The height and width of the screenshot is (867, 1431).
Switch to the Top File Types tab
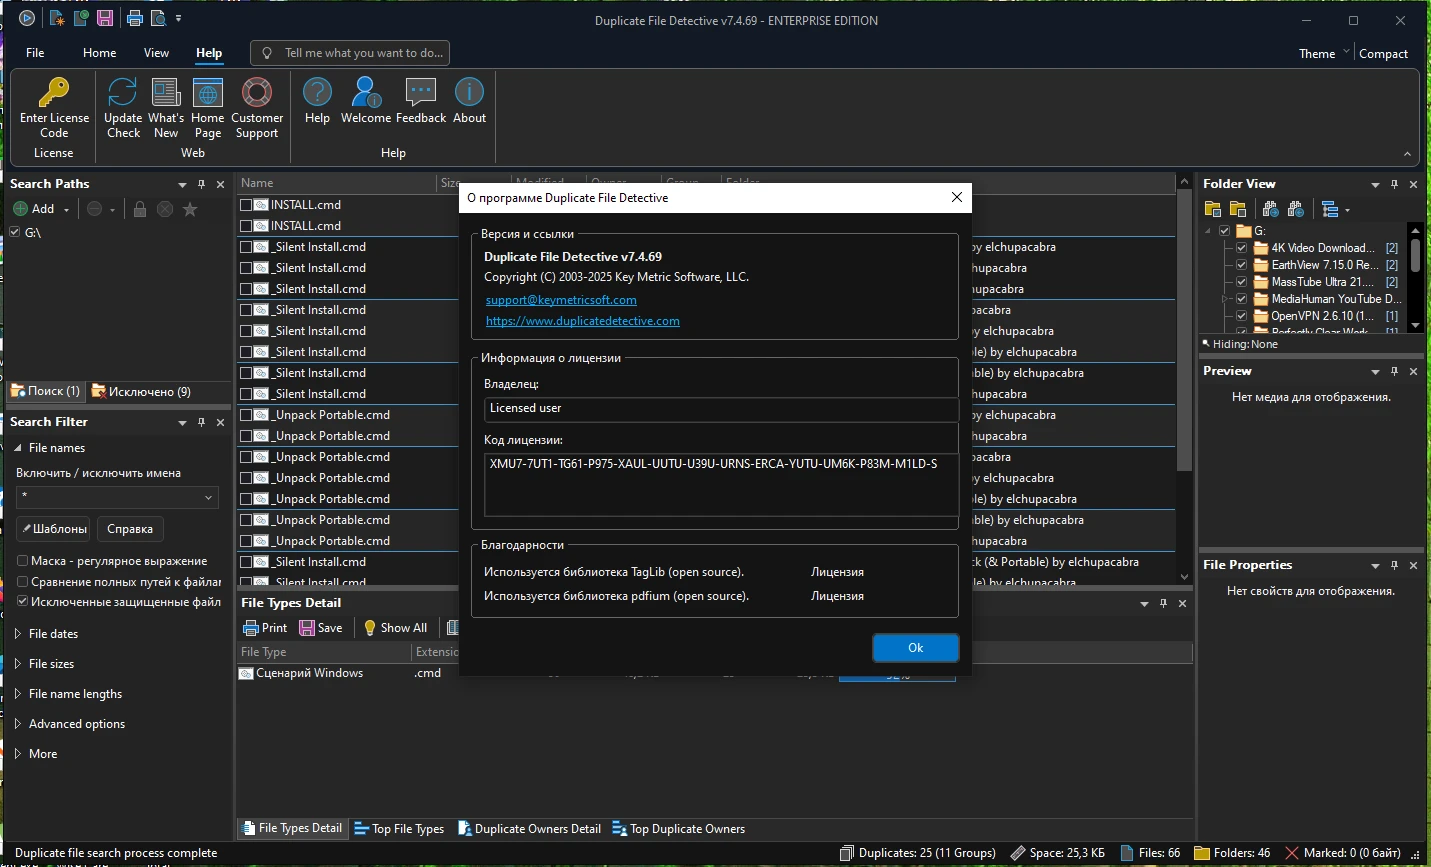pos(399,829)
